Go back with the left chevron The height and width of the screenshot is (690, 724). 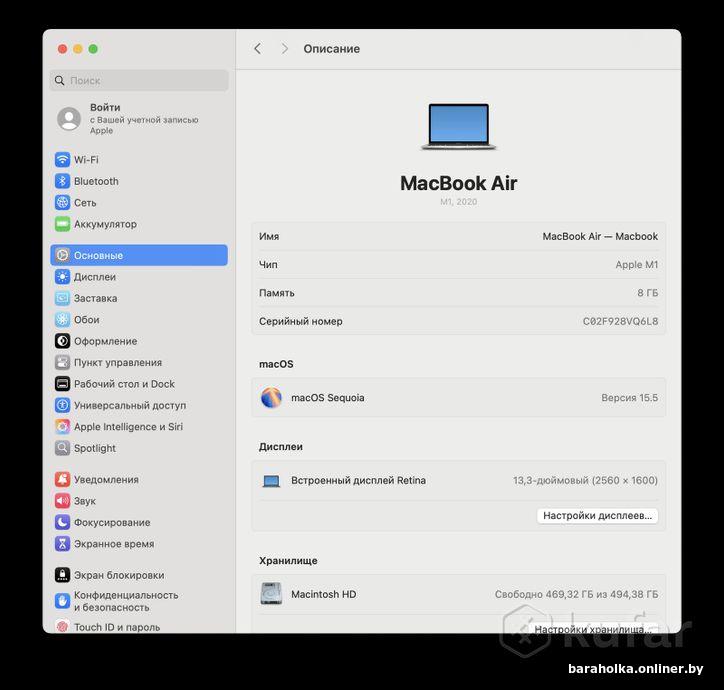pos(258,48)
